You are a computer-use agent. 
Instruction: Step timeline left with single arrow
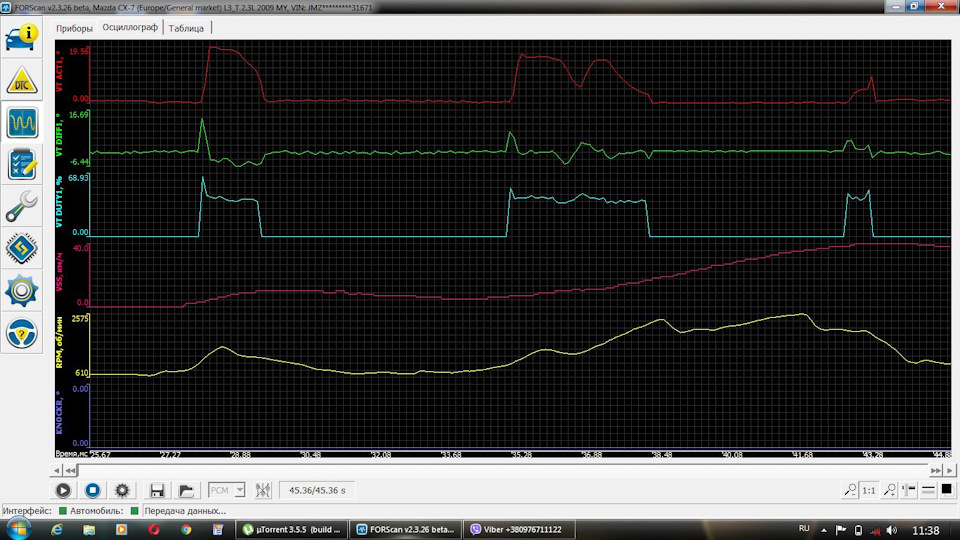[56, 470]
